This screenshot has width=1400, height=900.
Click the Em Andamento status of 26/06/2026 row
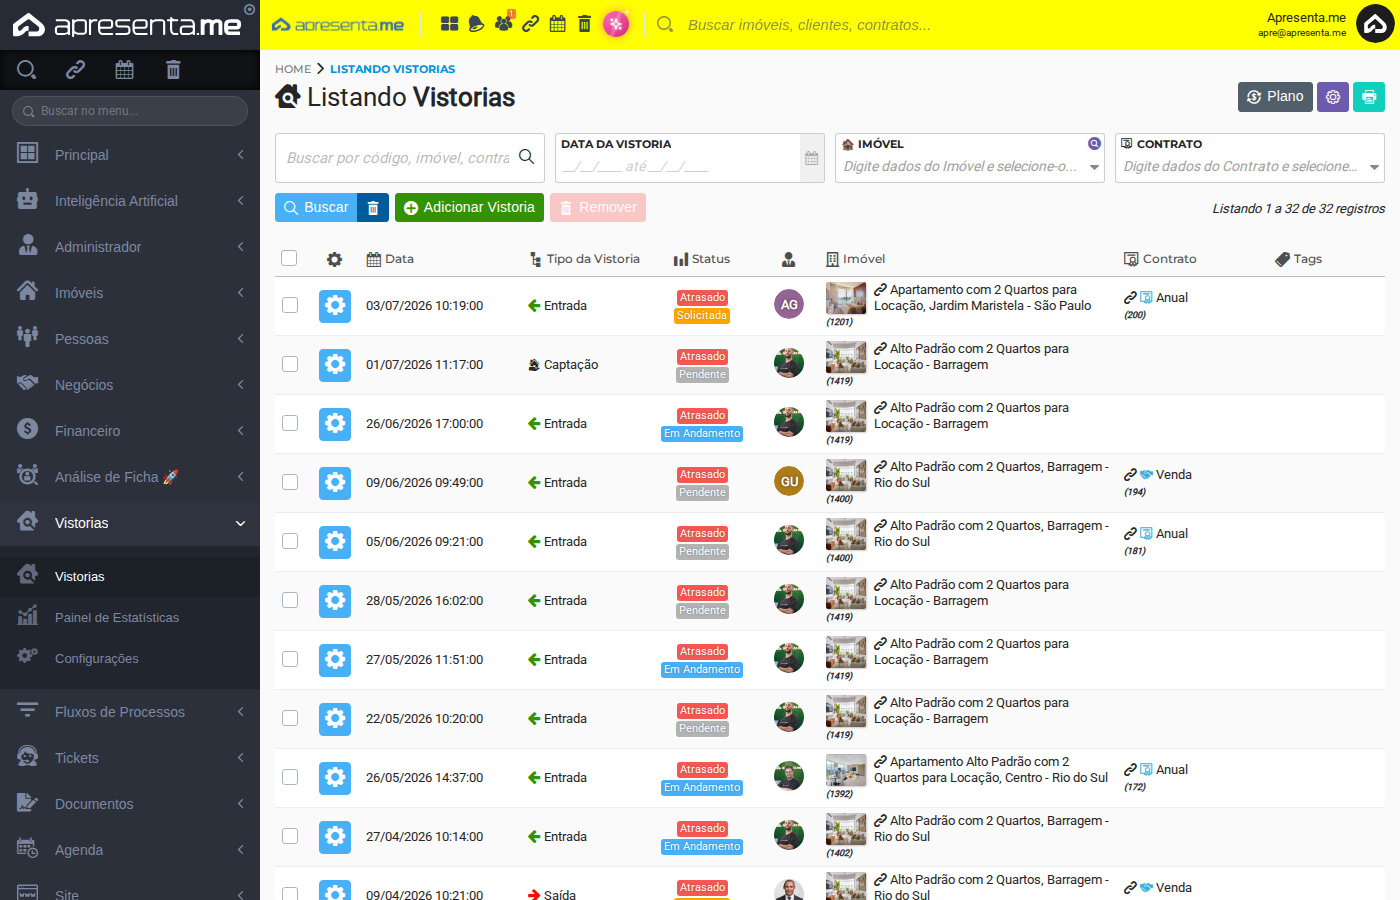(x=702, y=434)
